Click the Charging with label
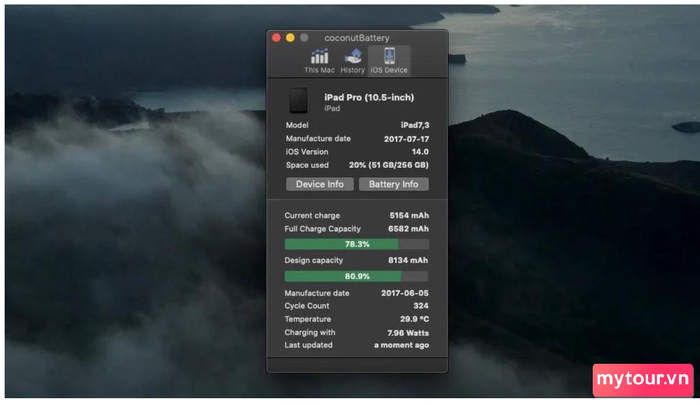700x405 pixels. 310,333
